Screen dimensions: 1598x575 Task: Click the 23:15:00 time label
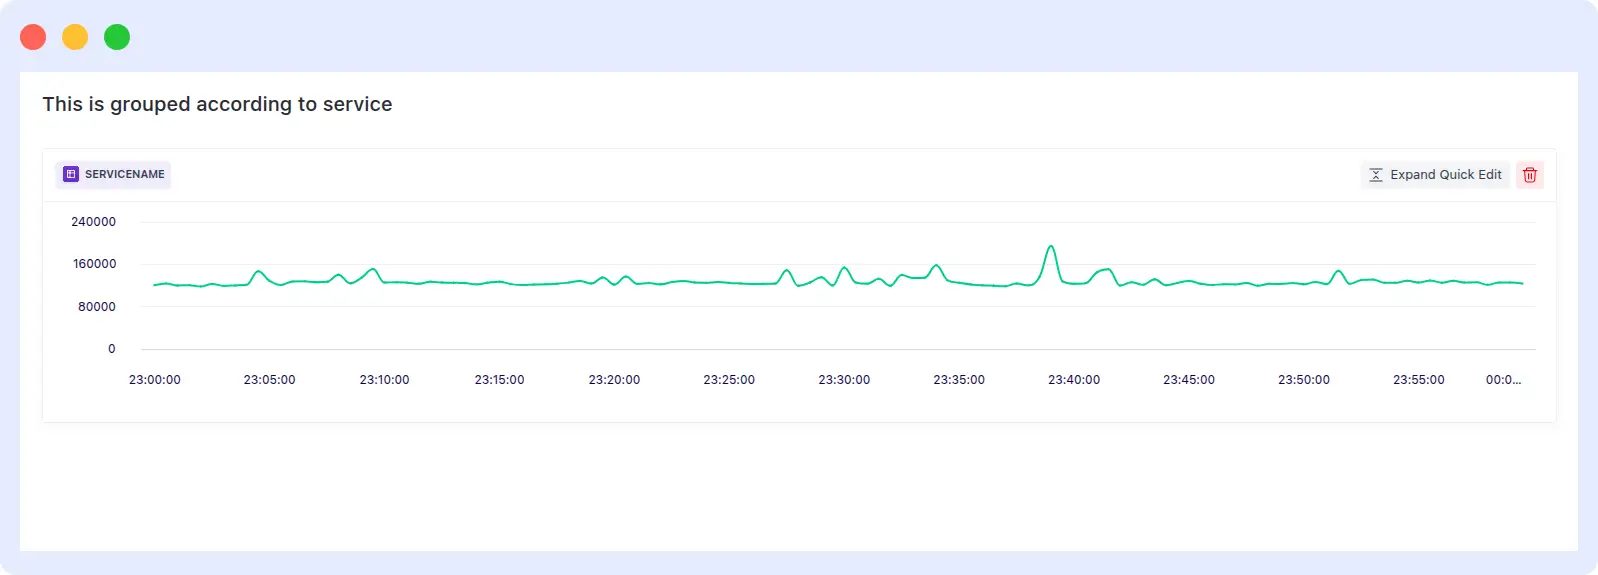(x=500, y=380)
